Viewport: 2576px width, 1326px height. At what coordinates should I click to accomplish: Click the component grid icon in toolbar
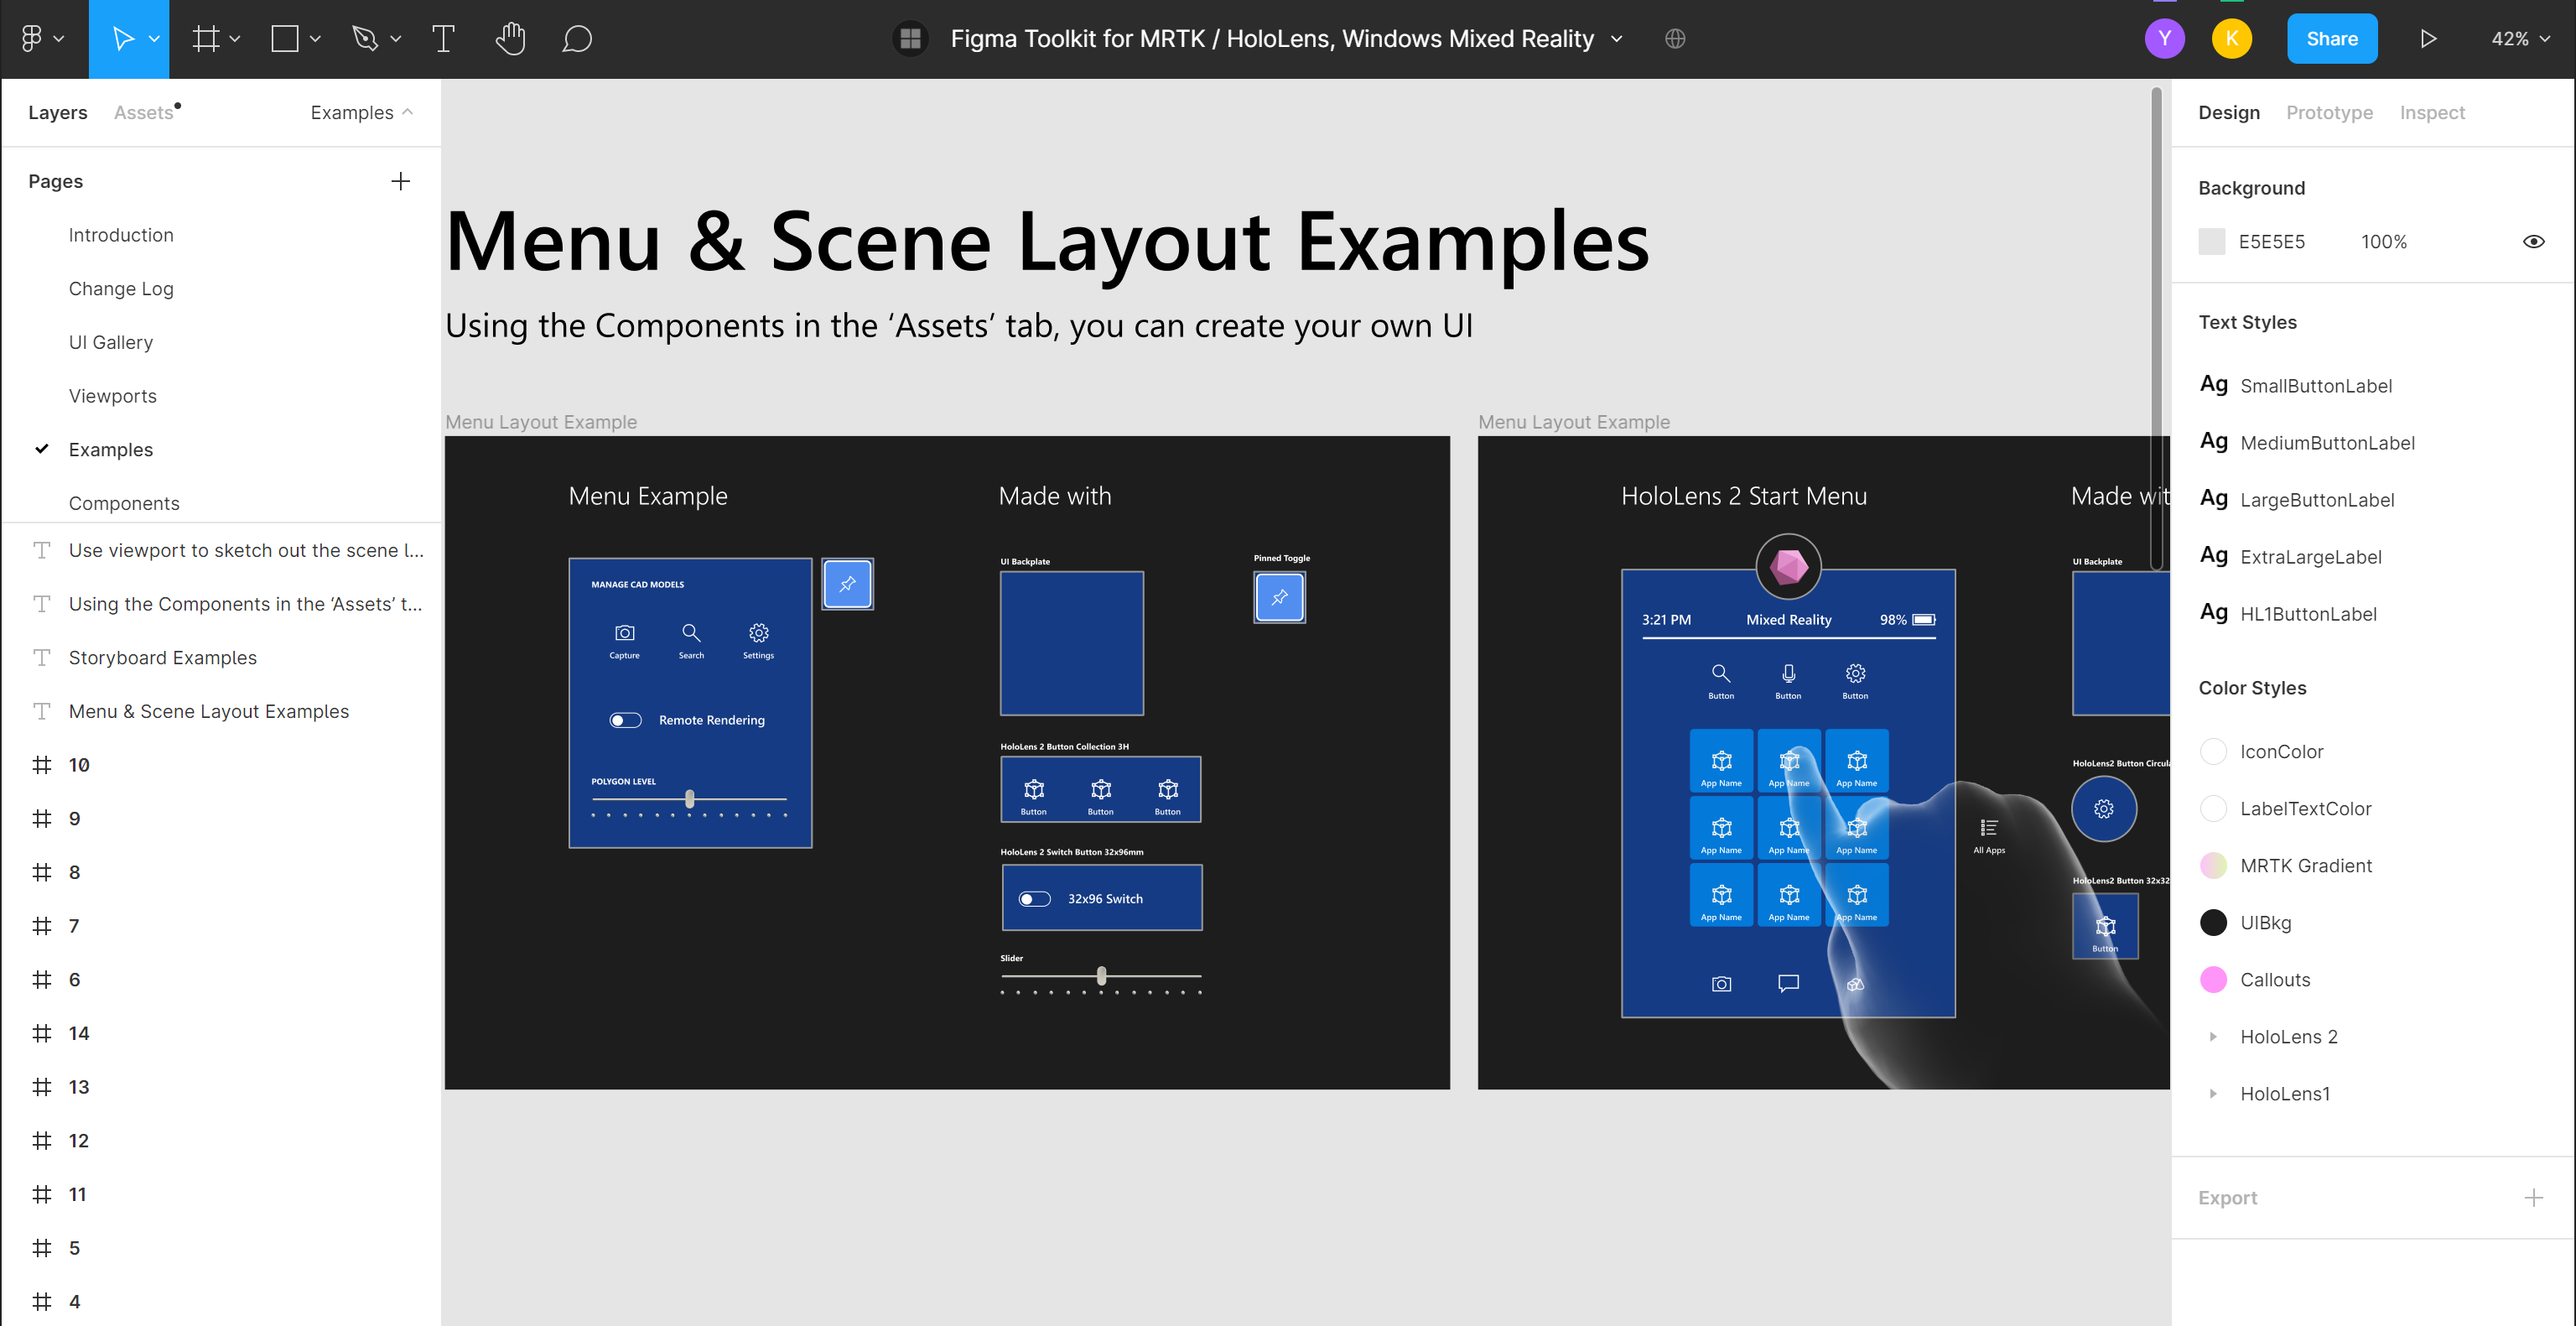tap(909, 37)
